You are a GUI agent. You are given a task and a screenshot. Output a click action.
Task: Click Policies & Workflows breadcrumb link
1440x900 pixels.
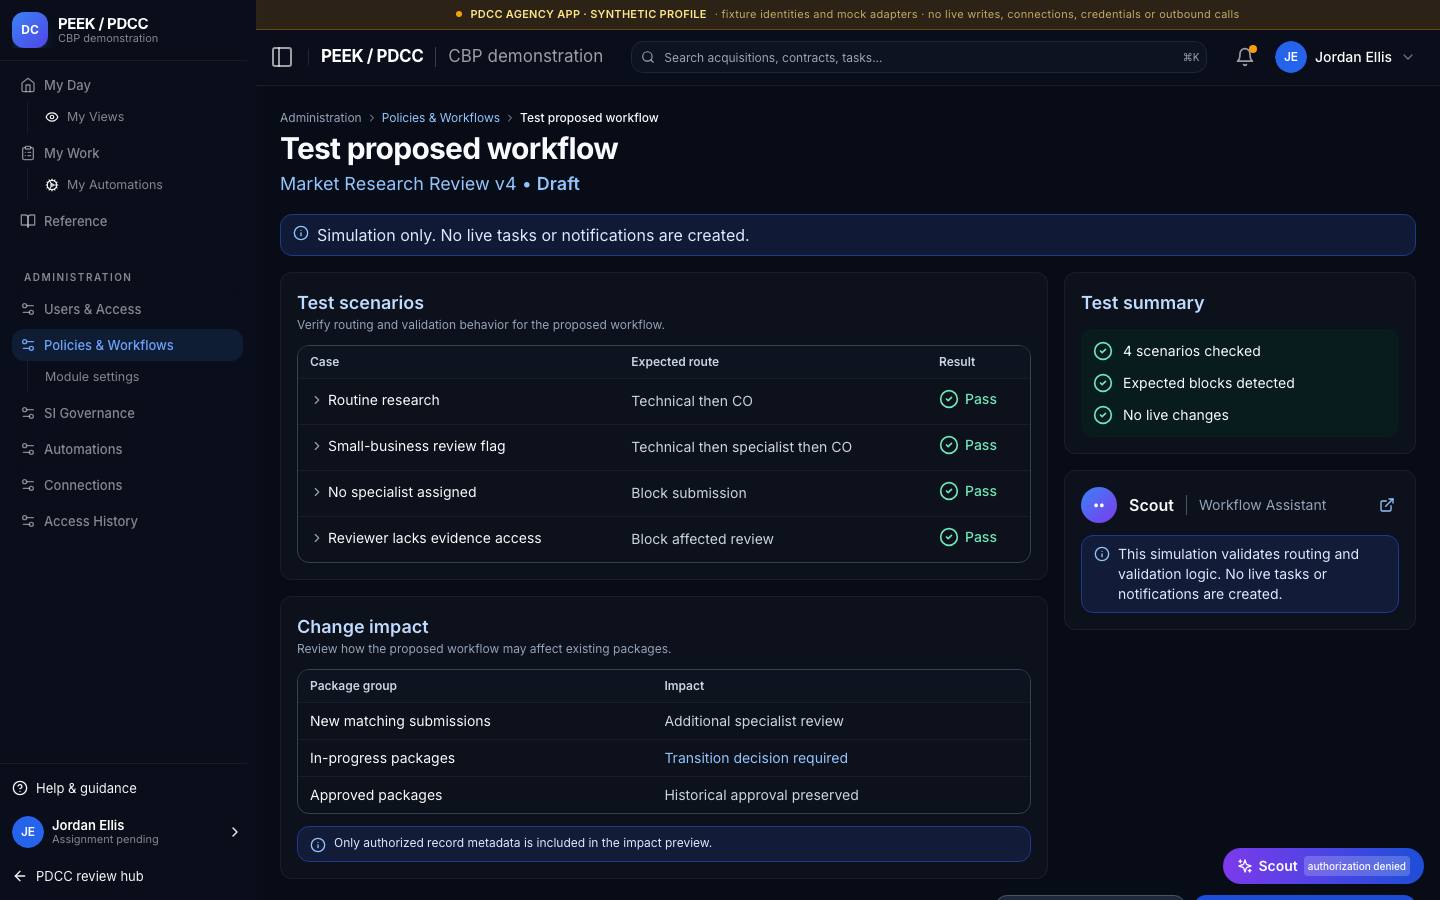(x=440, y=118)
